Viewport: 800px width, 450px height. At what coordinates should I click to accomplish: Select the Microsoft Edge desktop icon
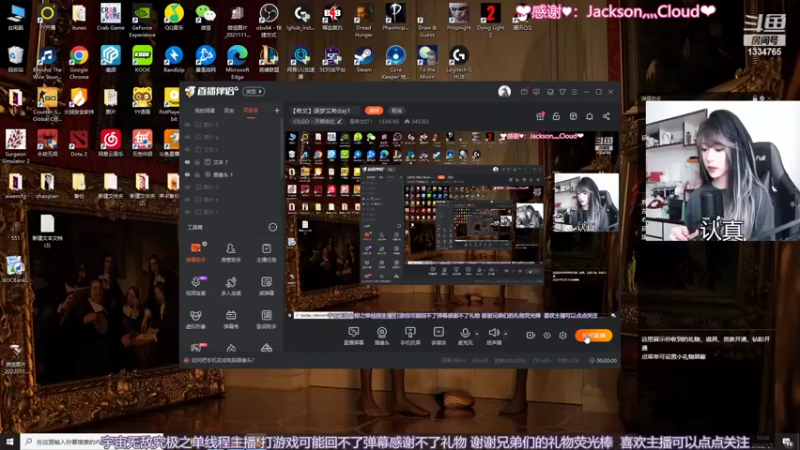[237, 62]
